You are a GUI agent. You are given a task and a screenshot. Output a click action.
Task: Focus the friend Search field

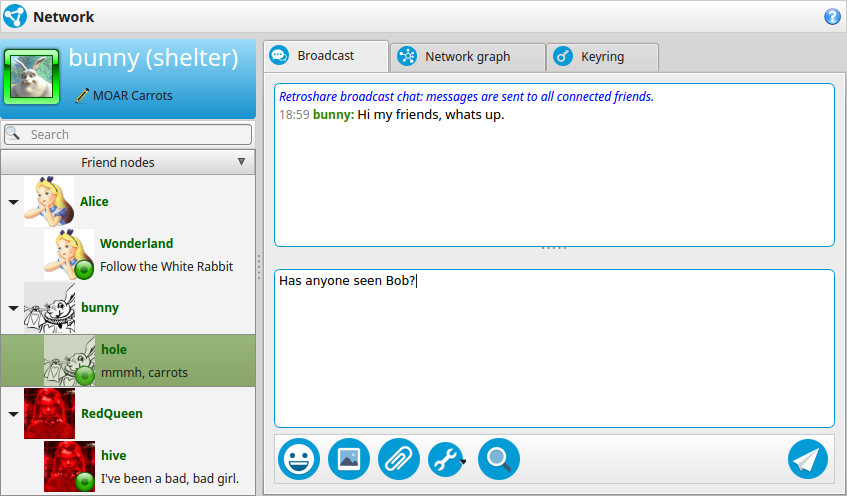click(128, 135)
